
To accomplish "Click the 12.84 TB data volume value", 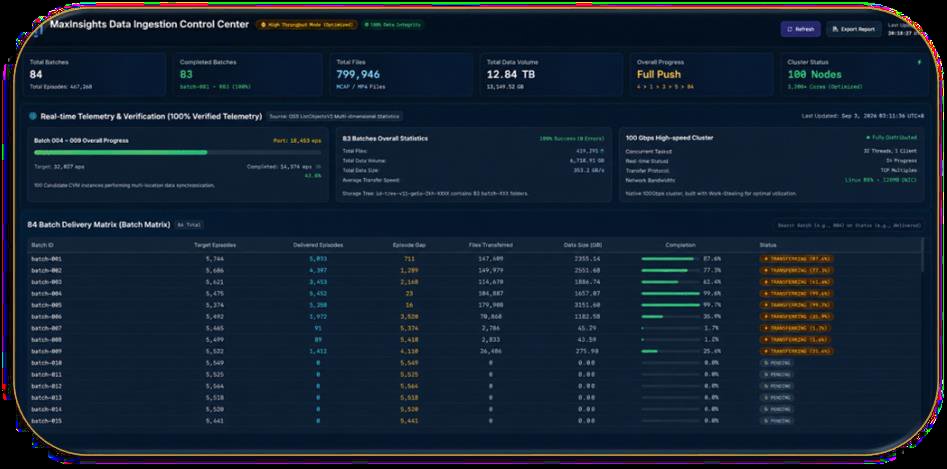I will pyautogui.click(x=510, y=74).
